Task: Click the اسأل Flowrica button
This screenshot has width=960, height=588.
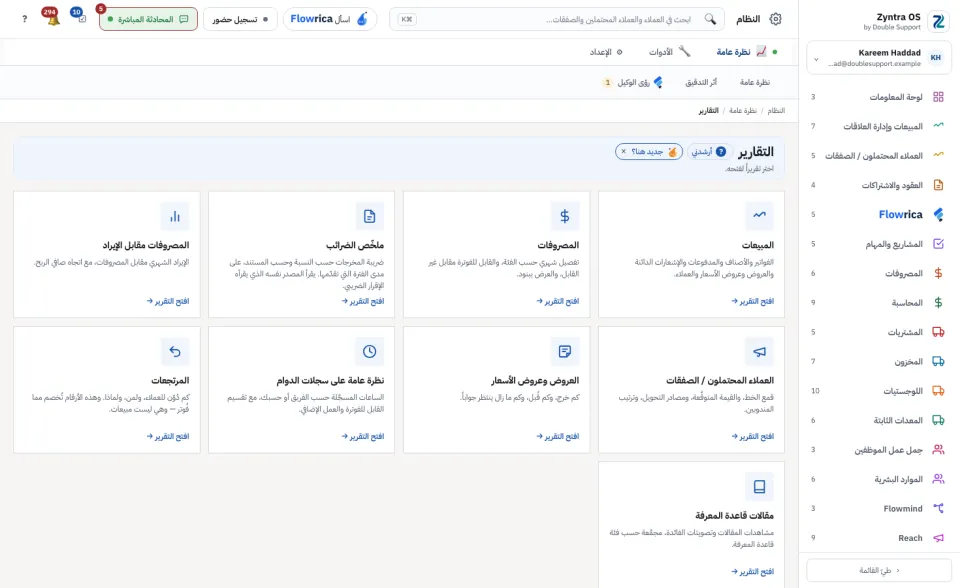Action: (329, 19)
